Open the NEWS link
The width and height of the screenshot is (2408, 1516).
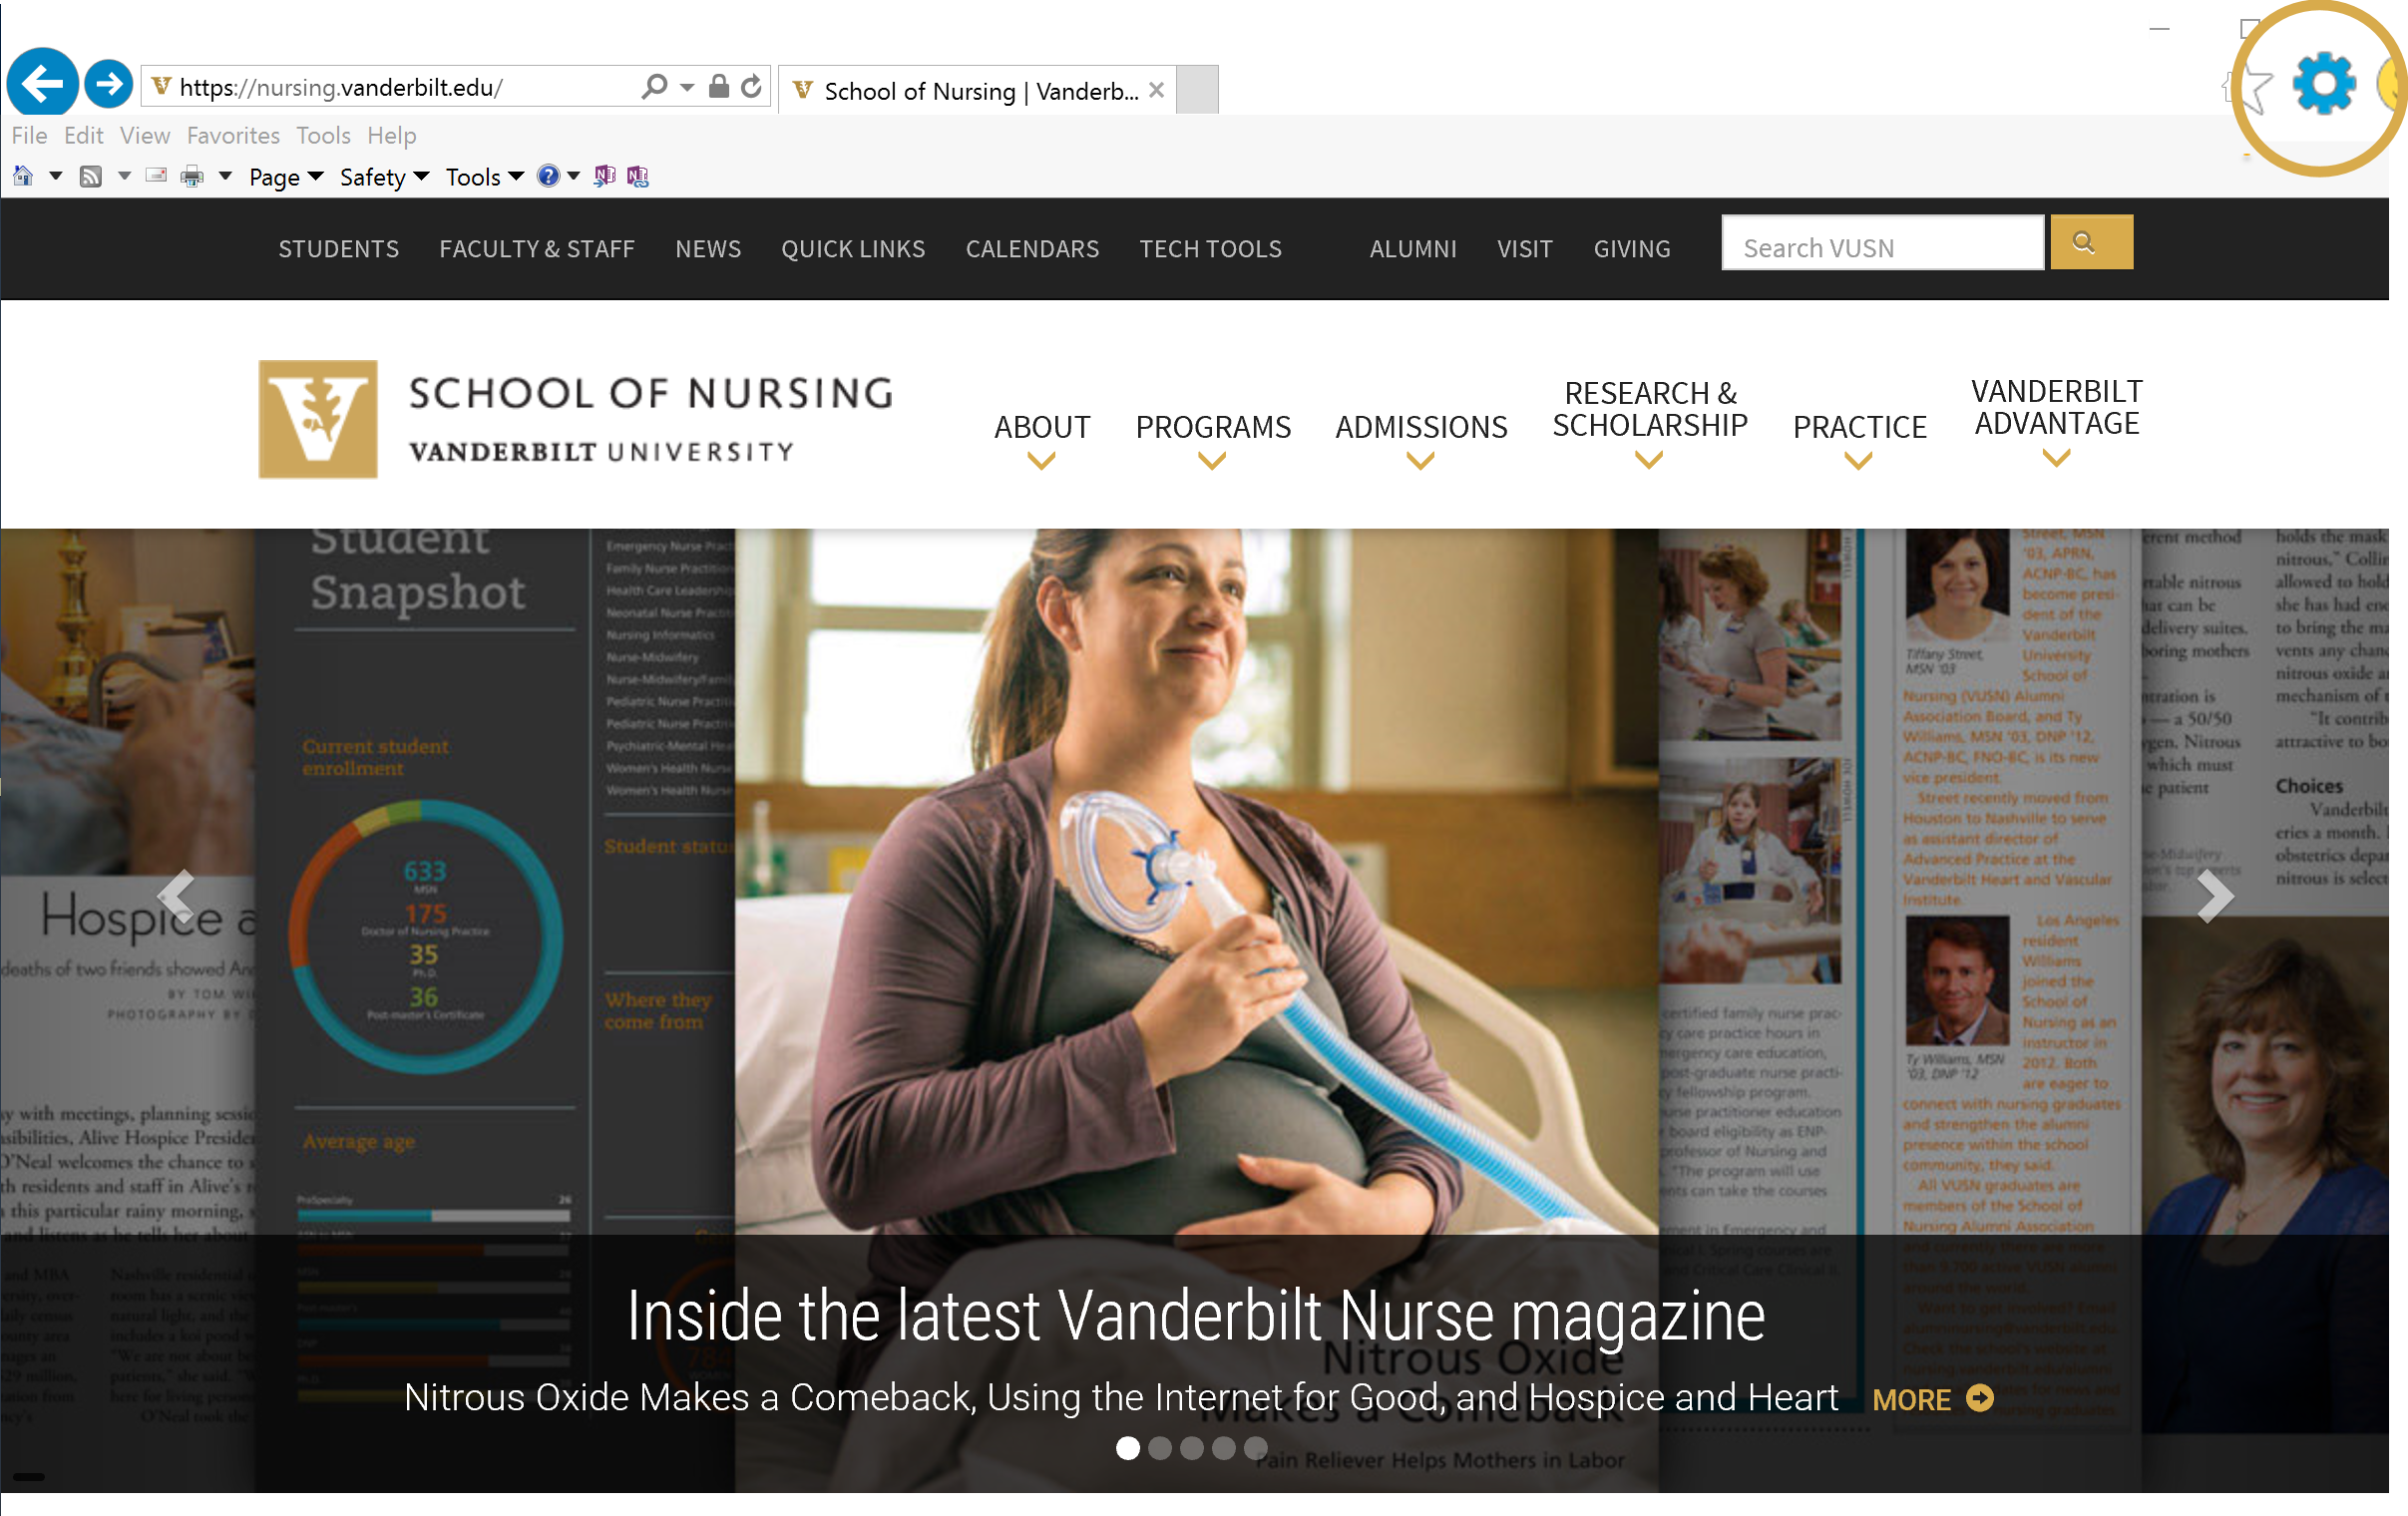click(x=708, y=249)
